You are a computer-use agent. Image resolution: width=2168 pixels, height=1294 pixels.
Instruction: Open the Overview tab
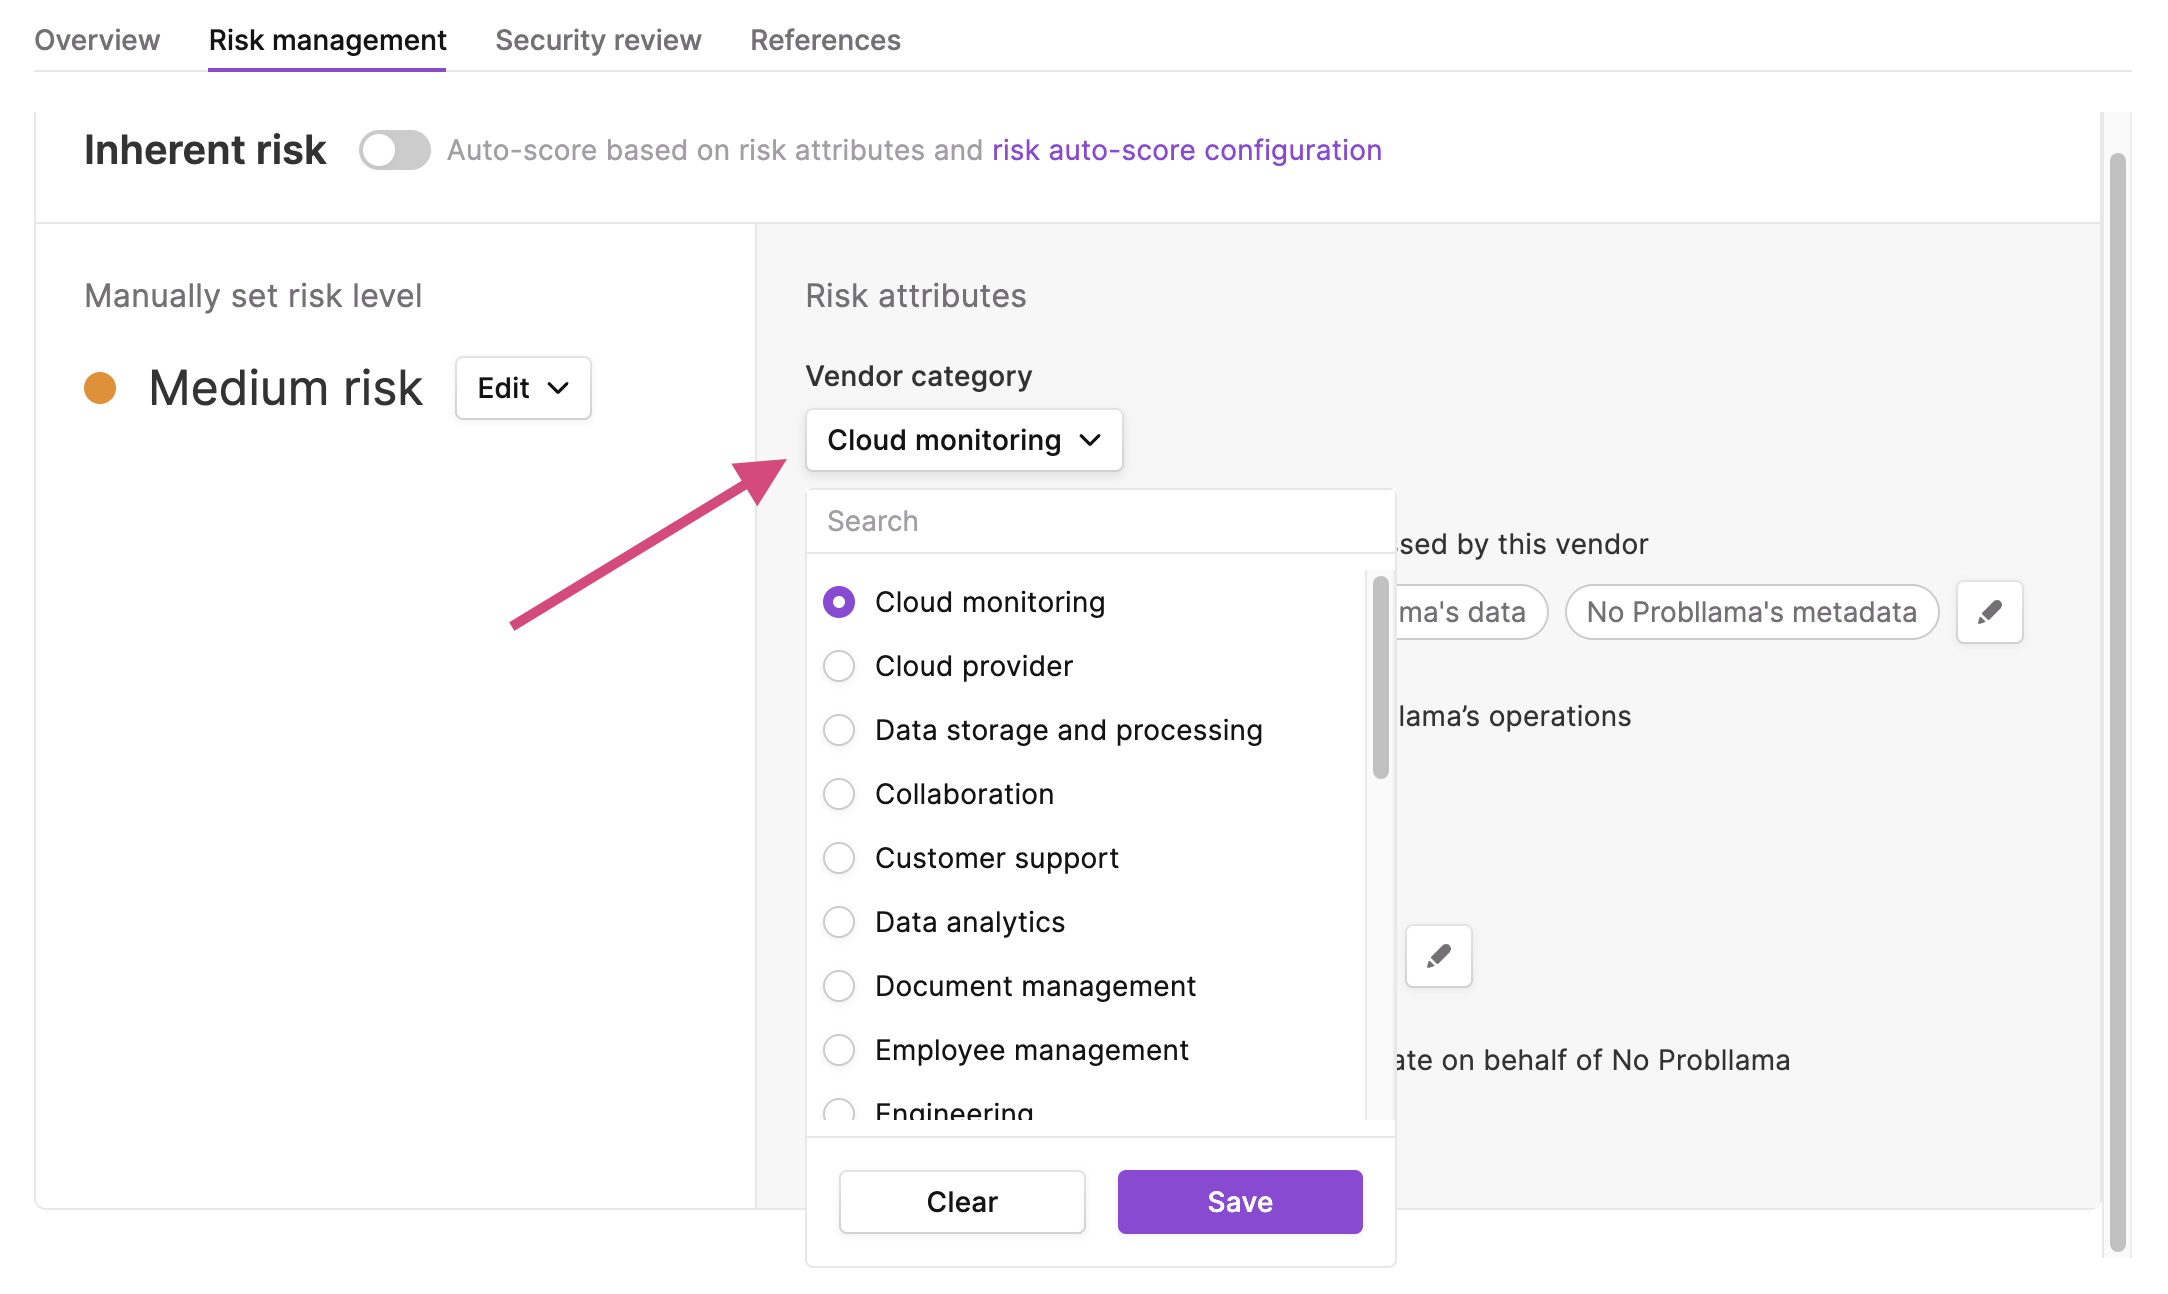[x=97, y=40]
